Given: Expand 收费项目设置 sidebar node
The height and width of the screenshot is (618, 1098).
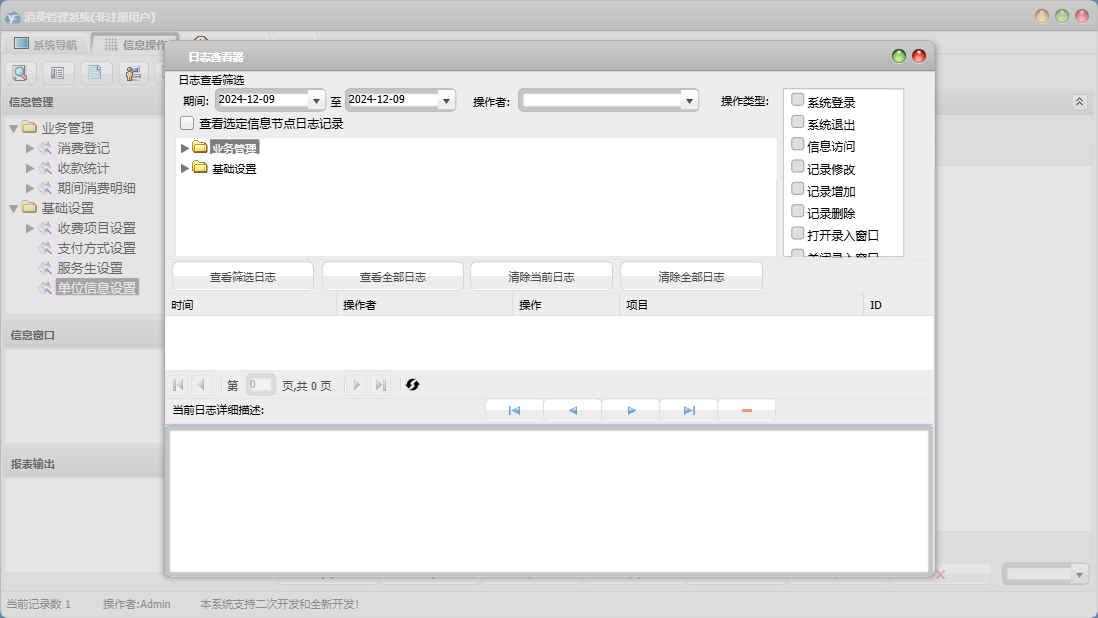Looking at the screenshot, I should tap(29, 228).
